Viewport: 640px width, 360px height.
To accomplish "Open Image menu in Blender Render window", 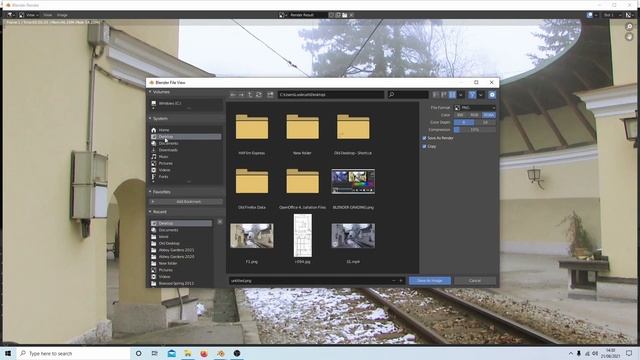I will click(x=62, y=15).
